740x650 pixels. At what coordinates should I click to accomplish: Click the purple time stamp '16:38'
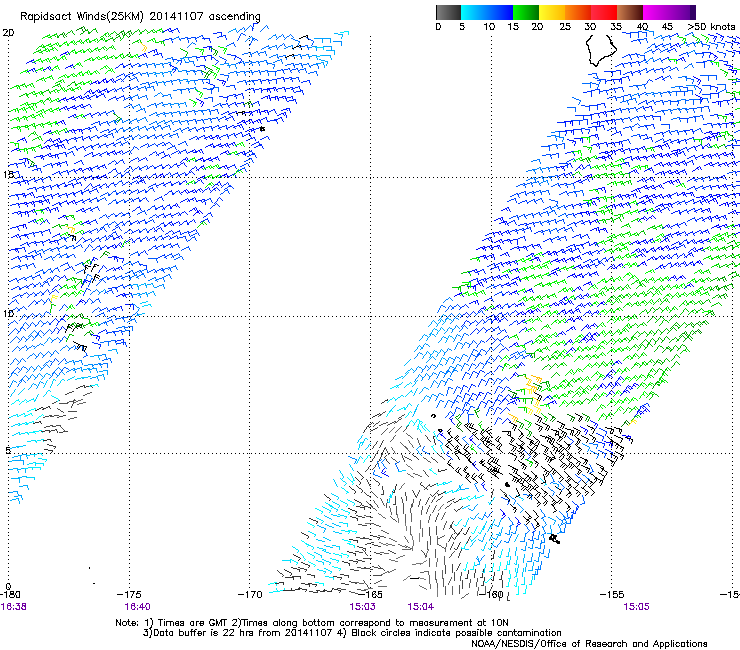pos(13,607)
